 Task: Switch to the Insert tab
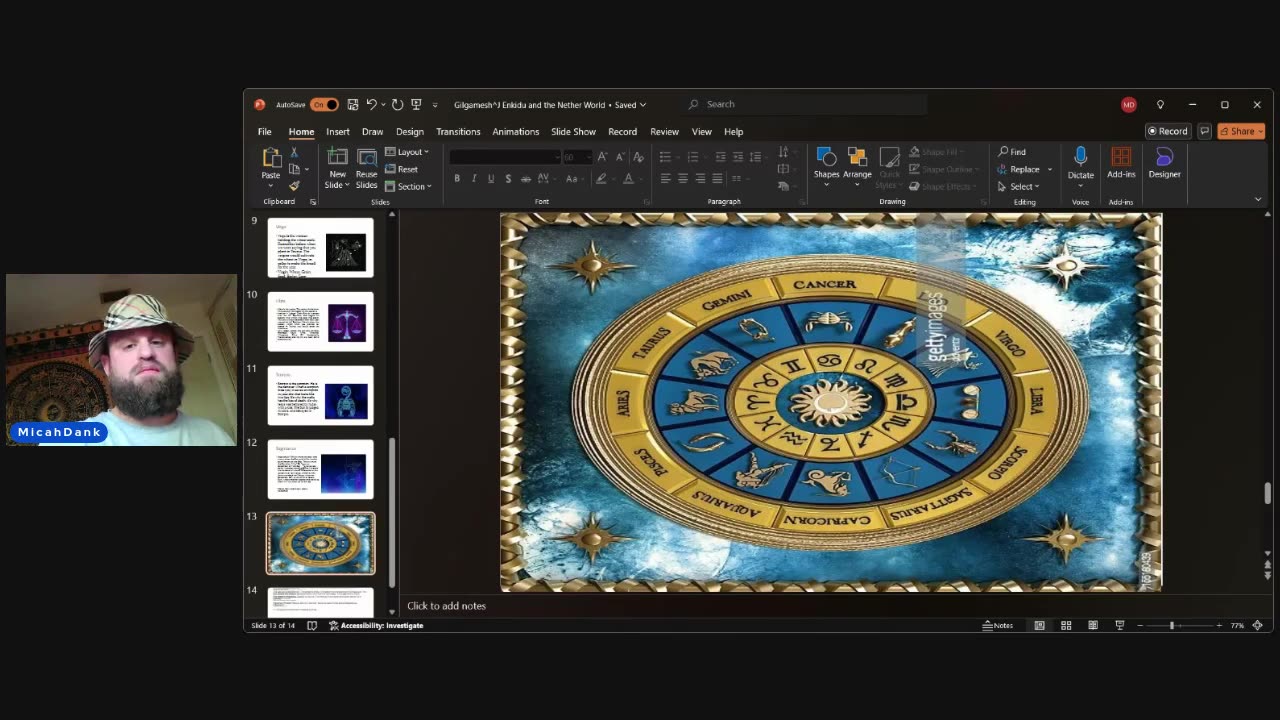coord(338,132)
